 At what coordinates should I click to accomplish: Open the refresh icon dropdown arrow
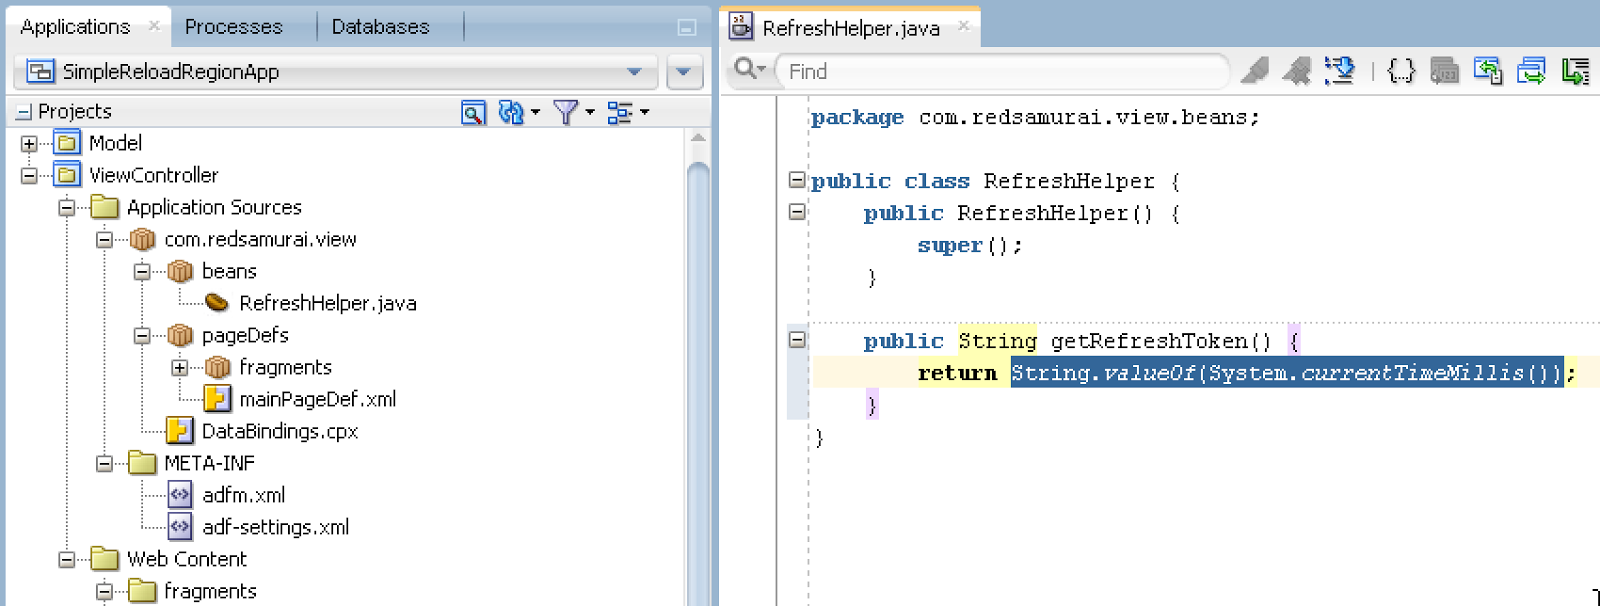535,112
